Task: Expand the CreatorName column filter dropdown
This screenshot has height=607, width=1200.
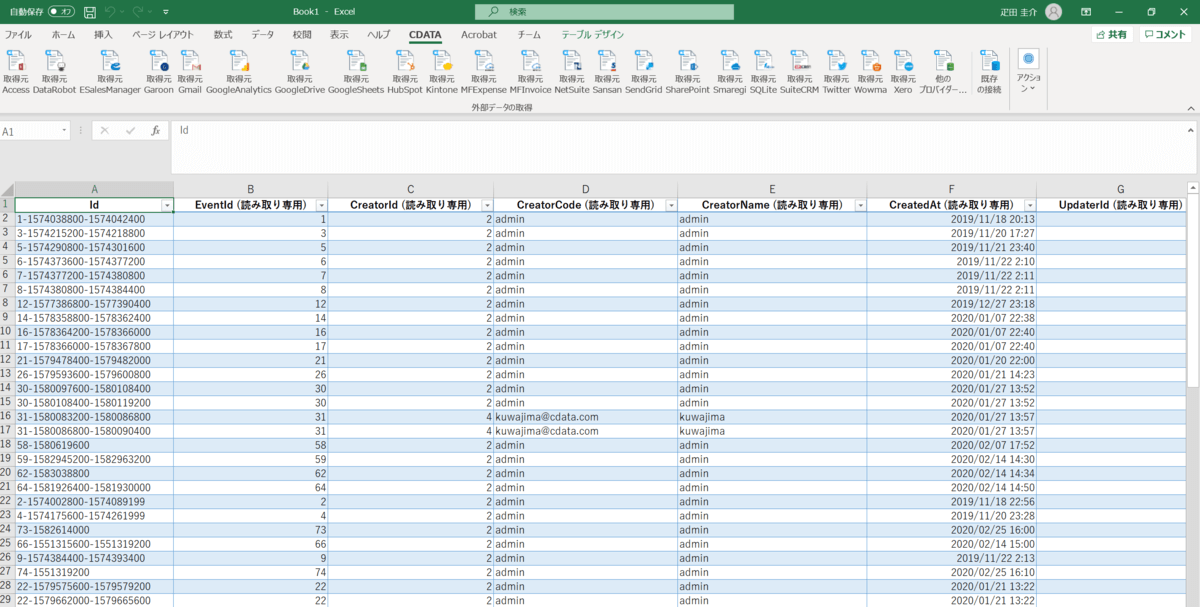Action: pos(860,205)
